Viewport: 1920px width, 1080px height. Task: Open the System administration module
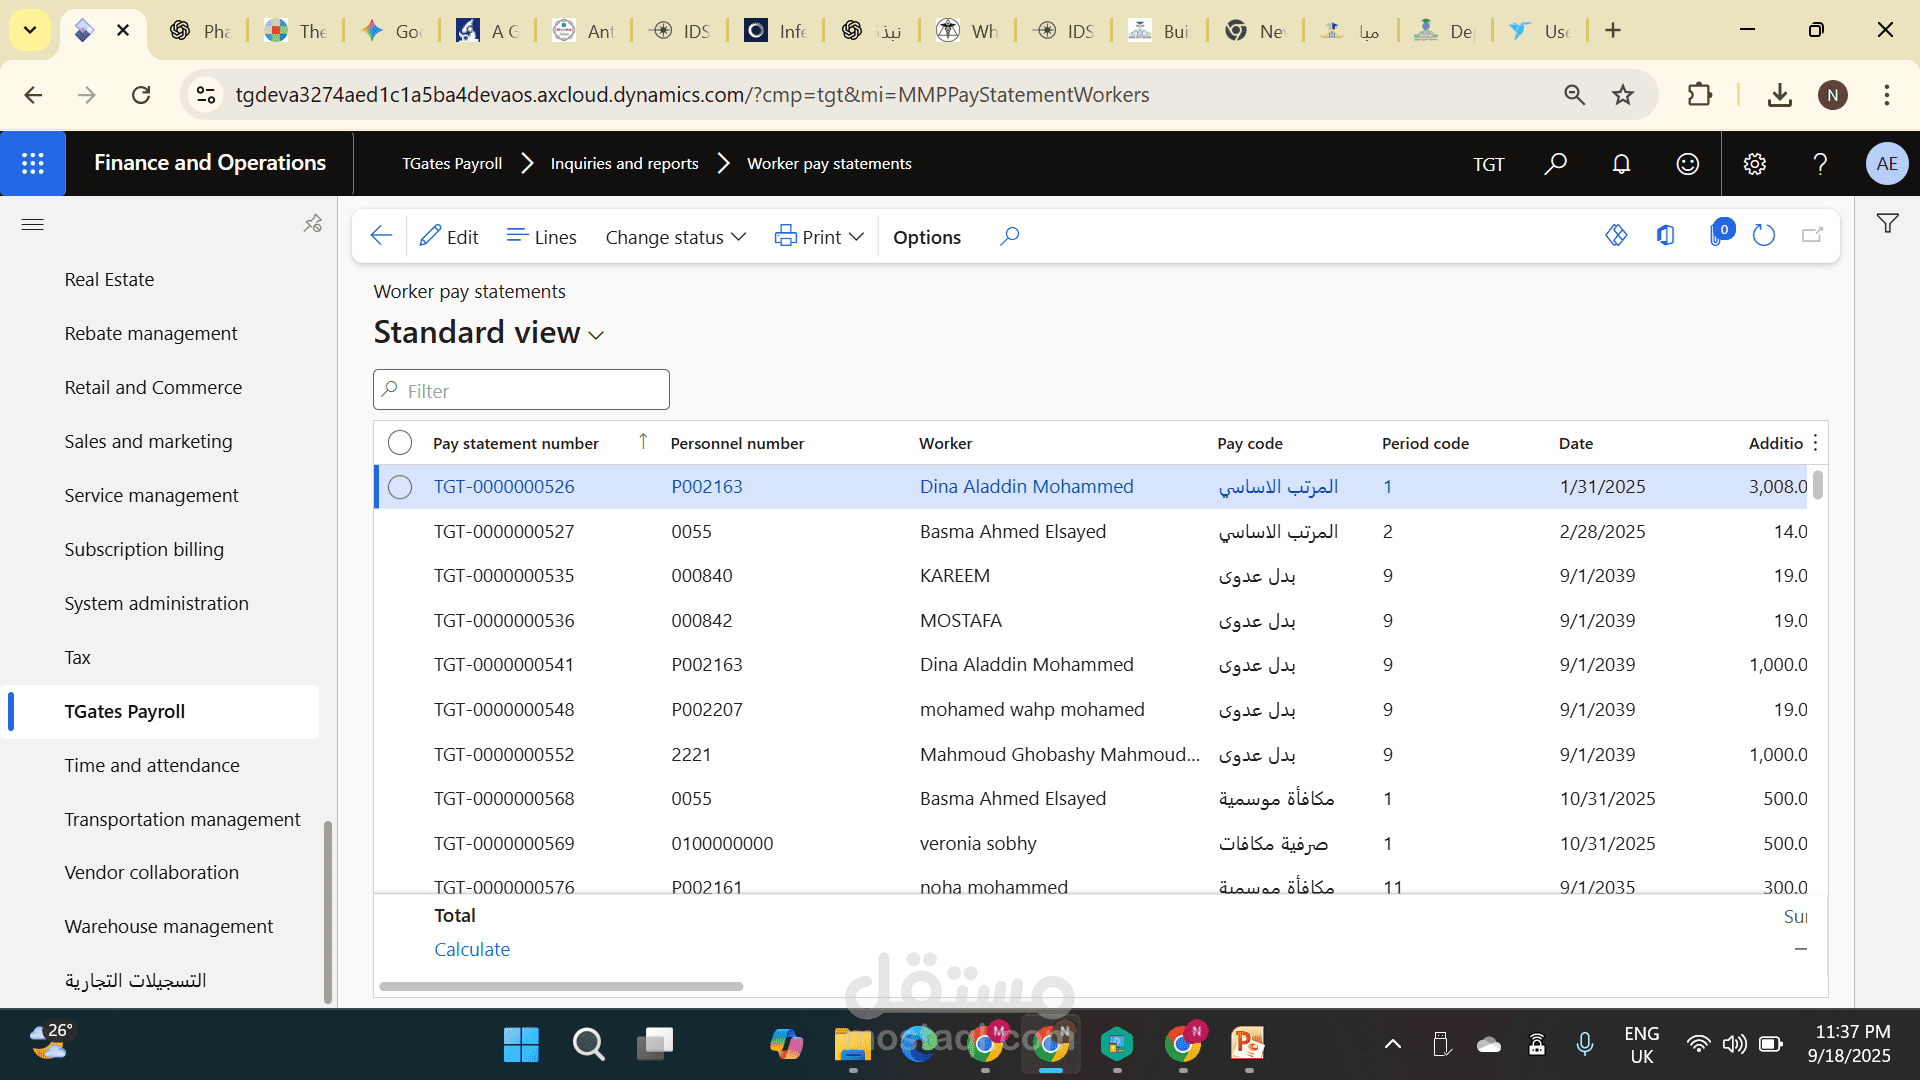(x=156, y=604)
